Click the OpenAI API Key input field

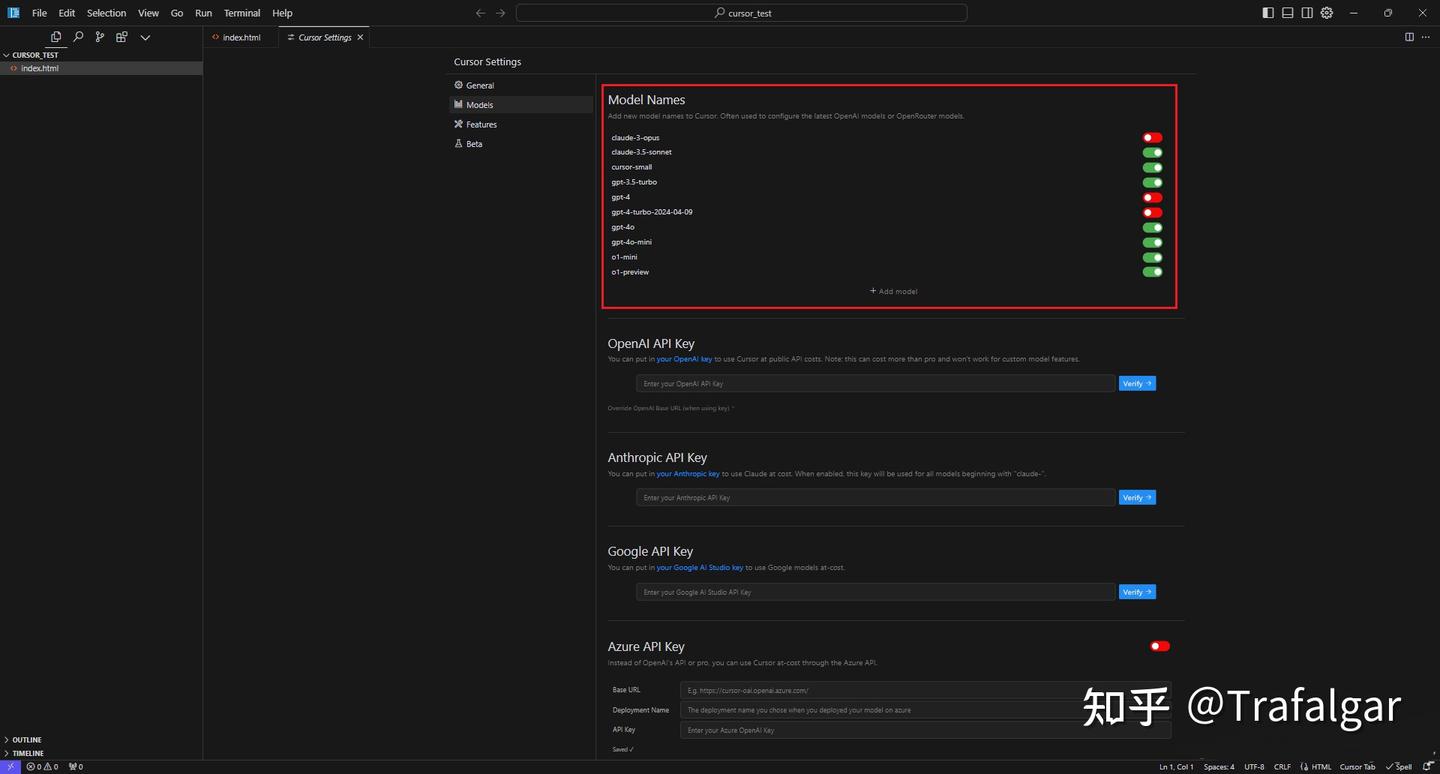875,384
